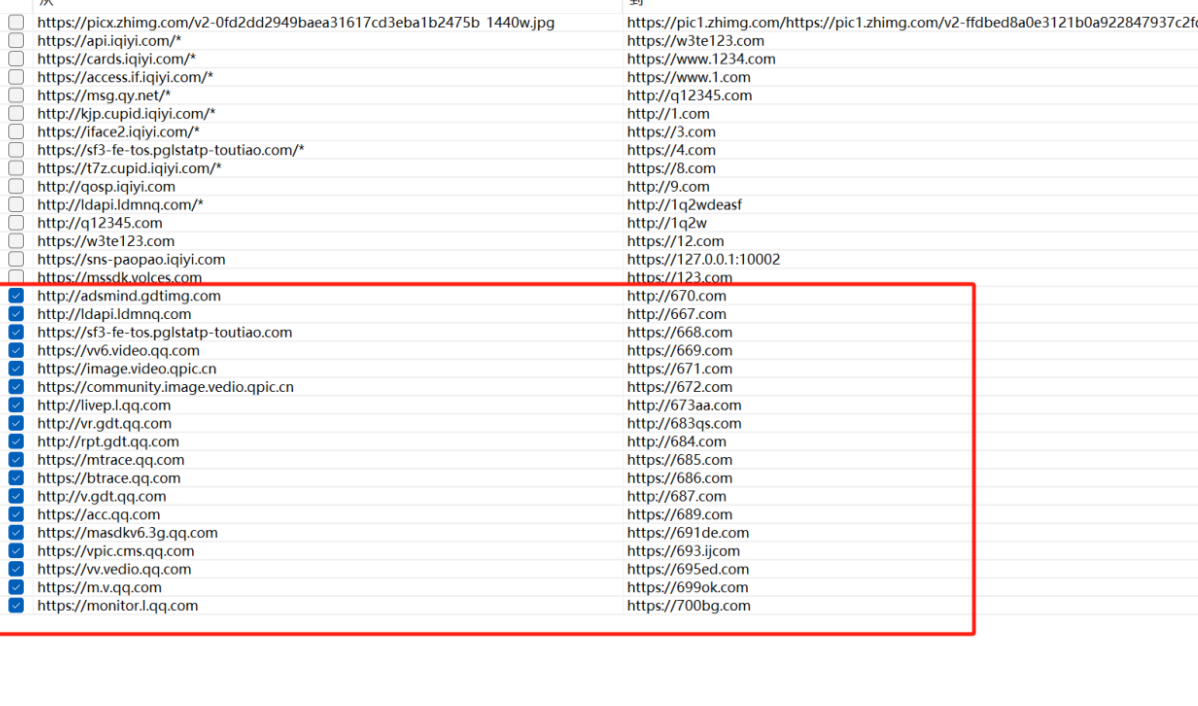Uncheck the box for row targeting https://668.com
Screen dimensions: 1198x706
coord(16,332)
